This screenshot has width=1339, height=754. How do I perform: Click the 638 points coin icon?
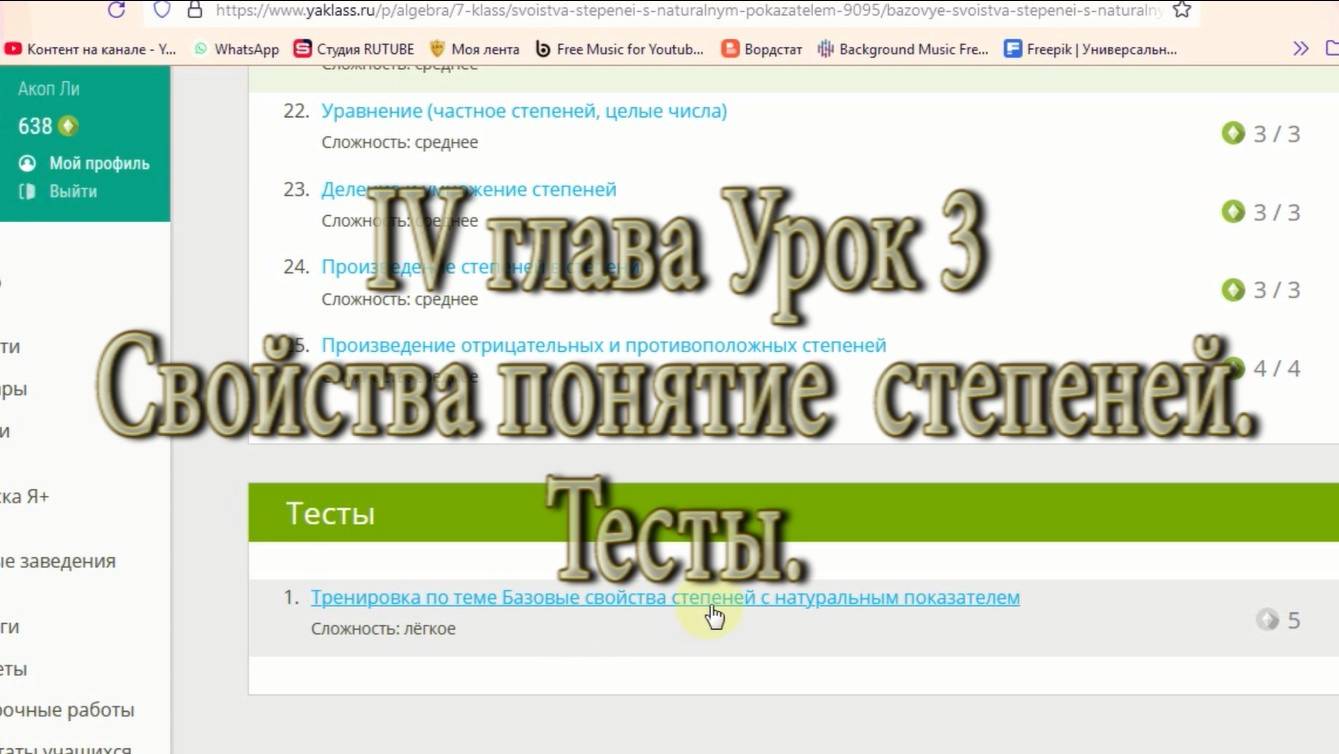[x=68, y=126]
